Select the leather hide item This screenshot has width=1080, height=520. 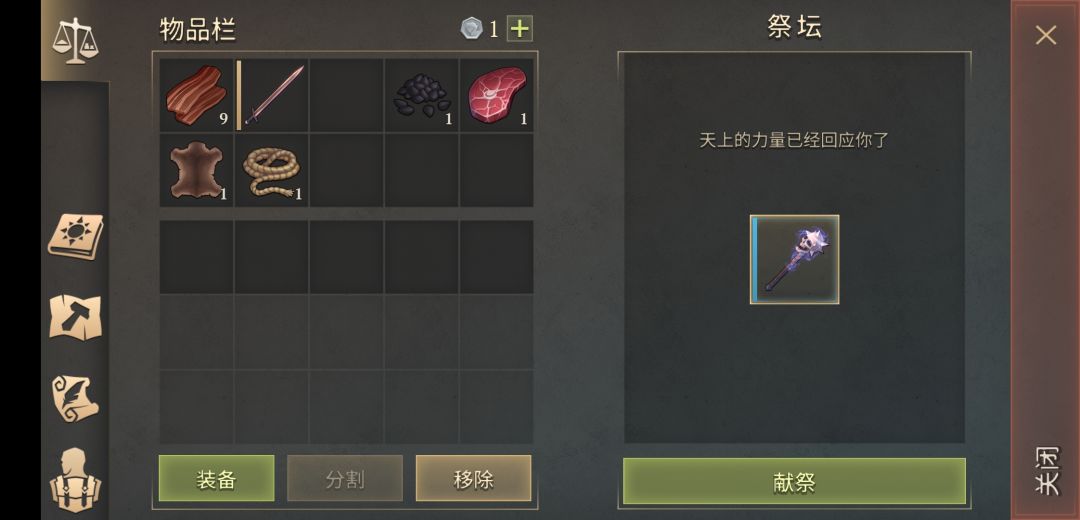pyautogui.click(x=197, y=170)
